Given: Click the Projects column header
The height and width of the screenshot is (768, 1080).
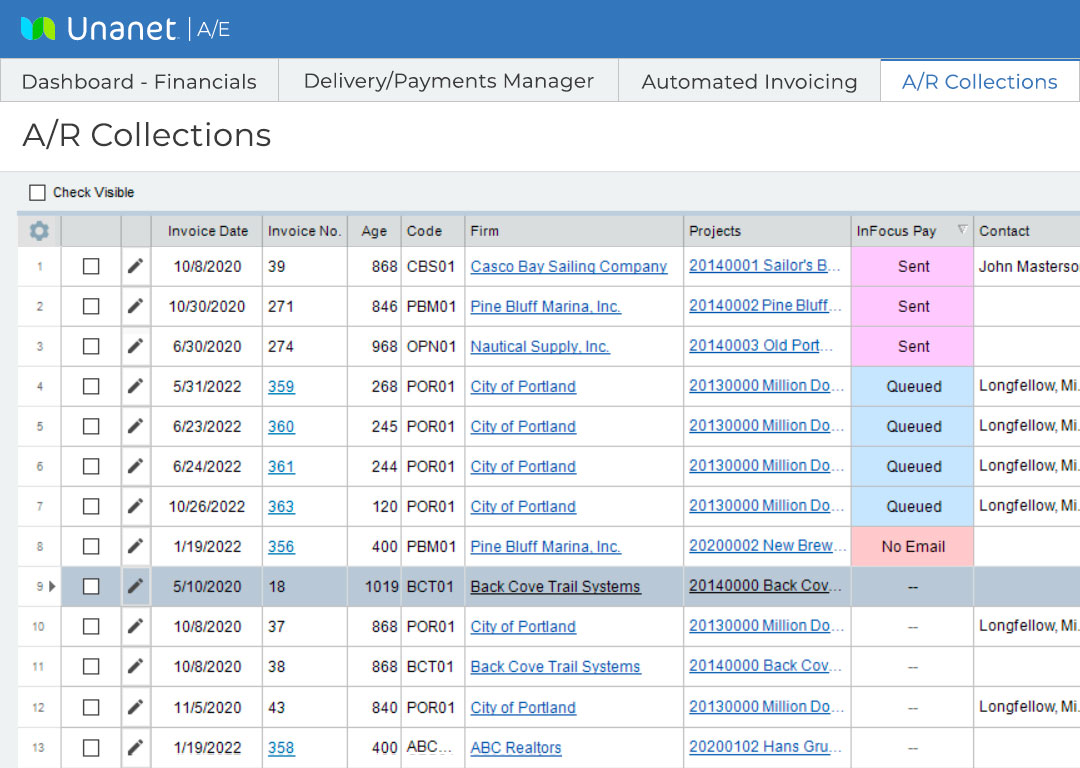Looking at the screenshot, I should (x=767, y=231).
